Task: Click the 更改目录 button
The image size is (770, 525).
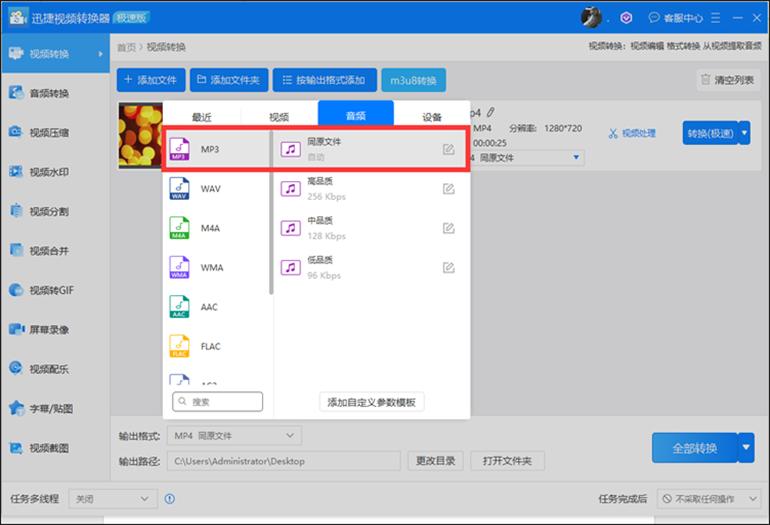Action: click(x=435, y=461)
